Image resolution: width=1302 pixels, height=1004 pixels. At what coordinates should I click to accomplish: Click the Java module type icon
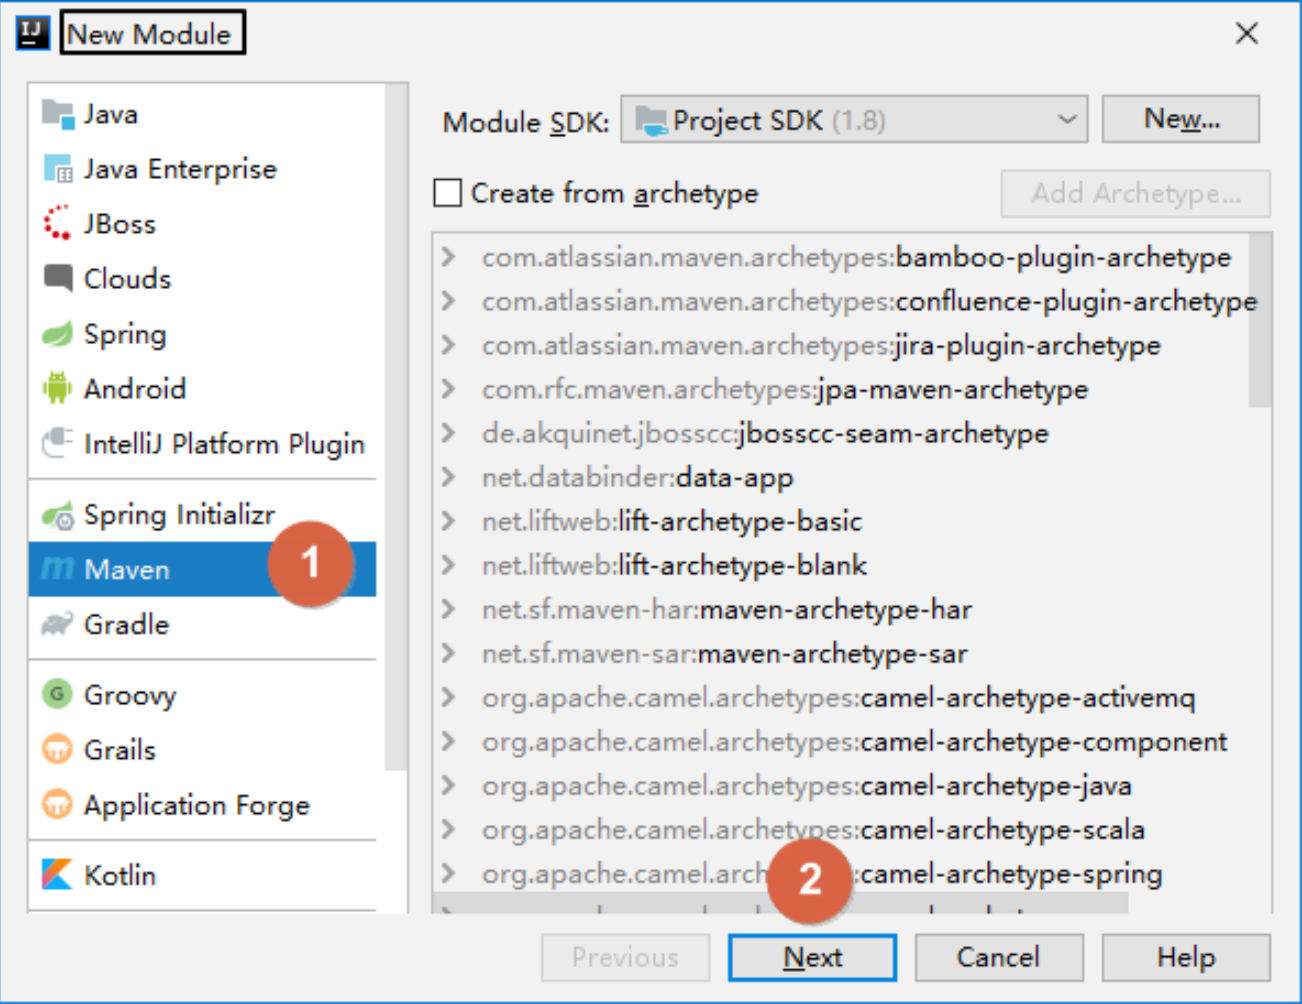tap(58, 115)
